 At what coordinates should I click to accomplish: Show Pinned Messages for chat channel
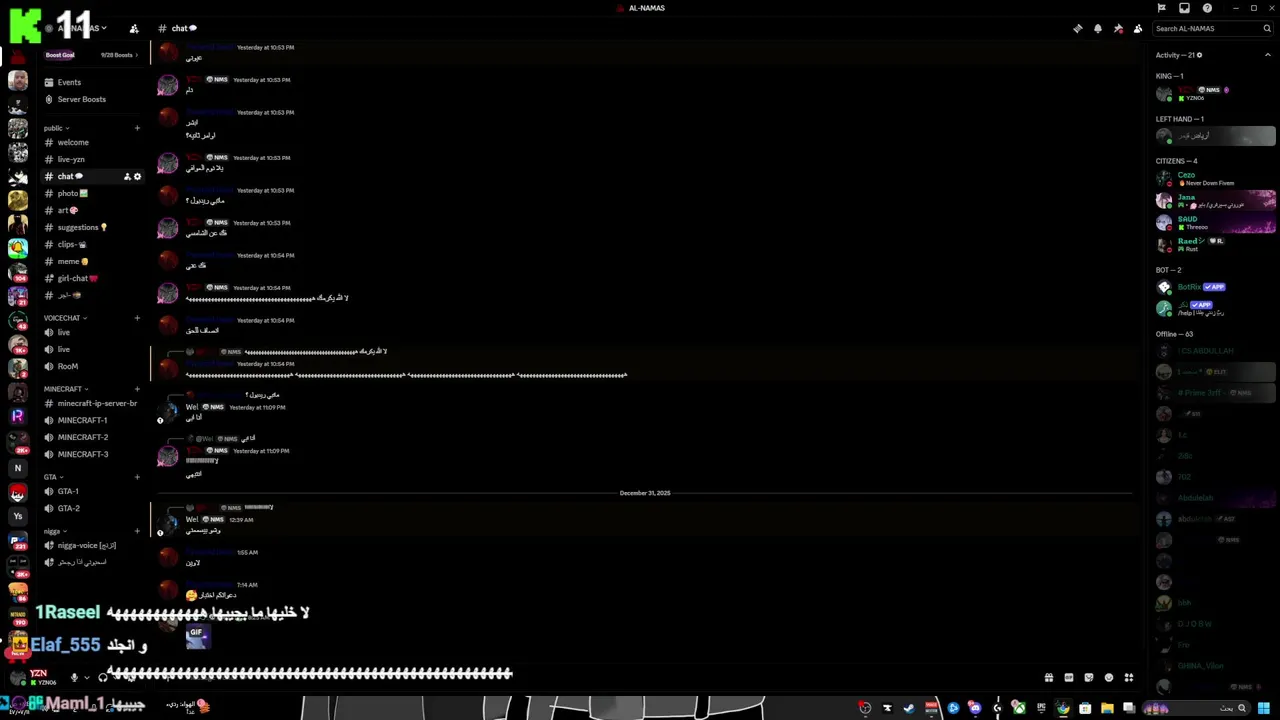(1118, 29)
